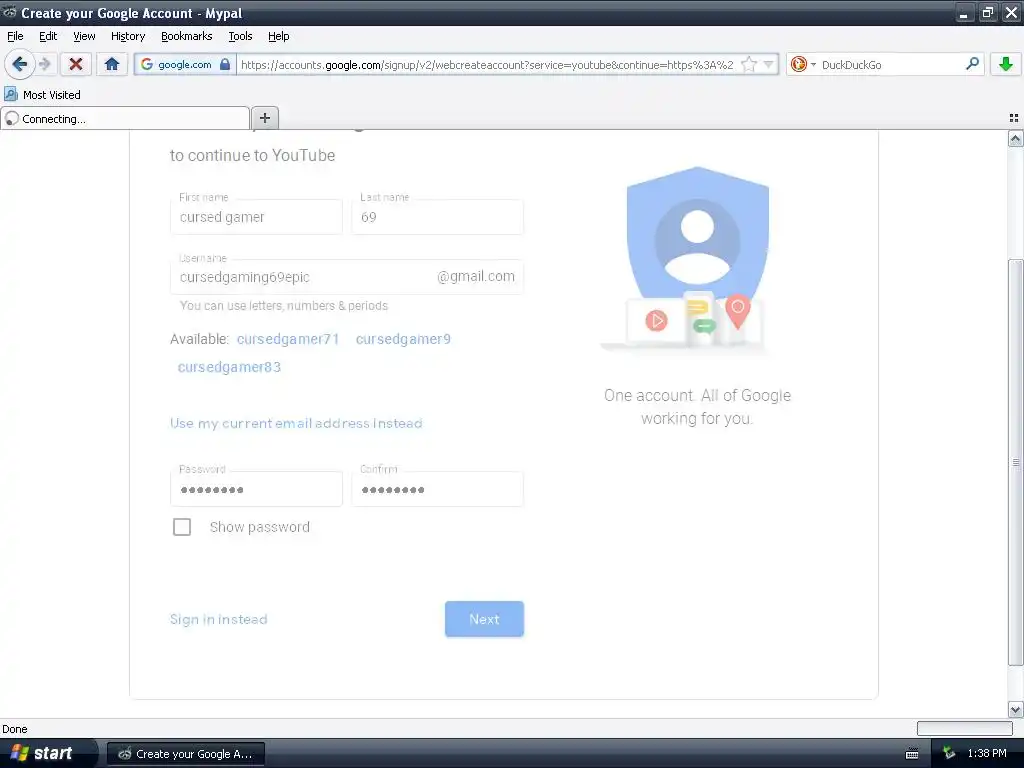Click the page scrollbar up arrow

tap(1015, 138)
